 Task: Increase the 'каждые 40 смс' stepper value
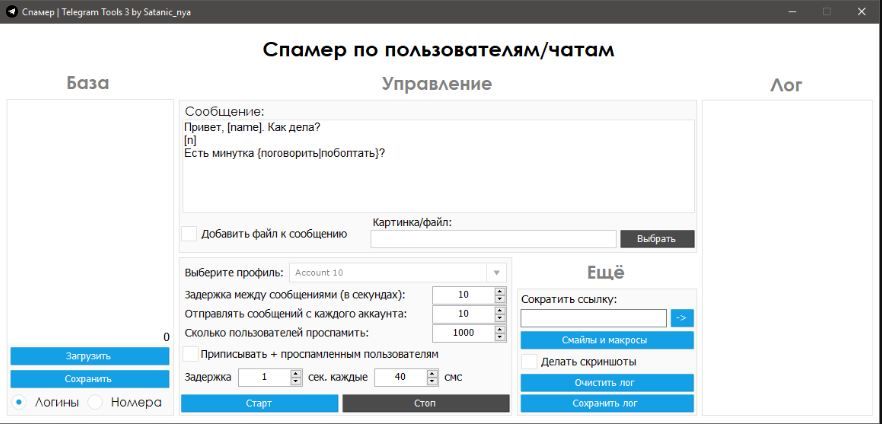[x=433, y=373]
